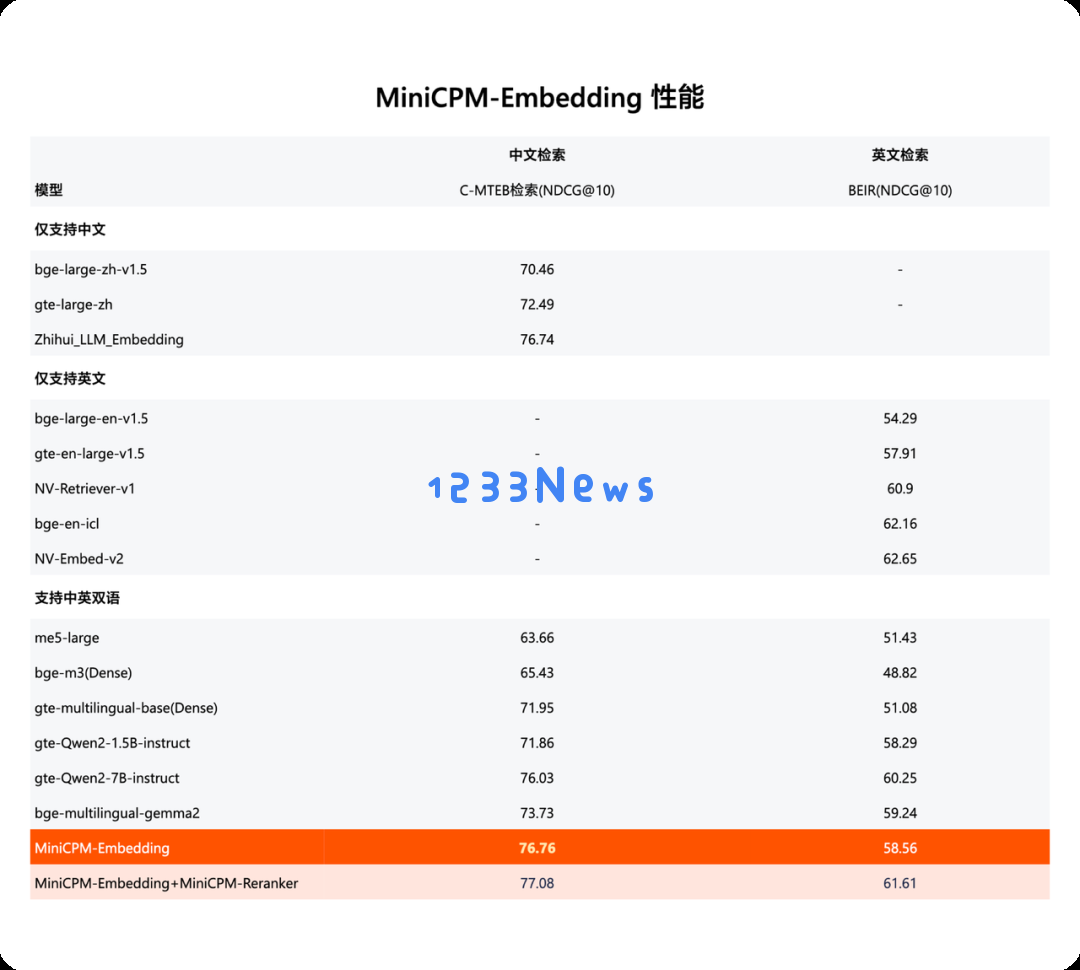
Task: Select the value 62.65
Action: [900, 559]
